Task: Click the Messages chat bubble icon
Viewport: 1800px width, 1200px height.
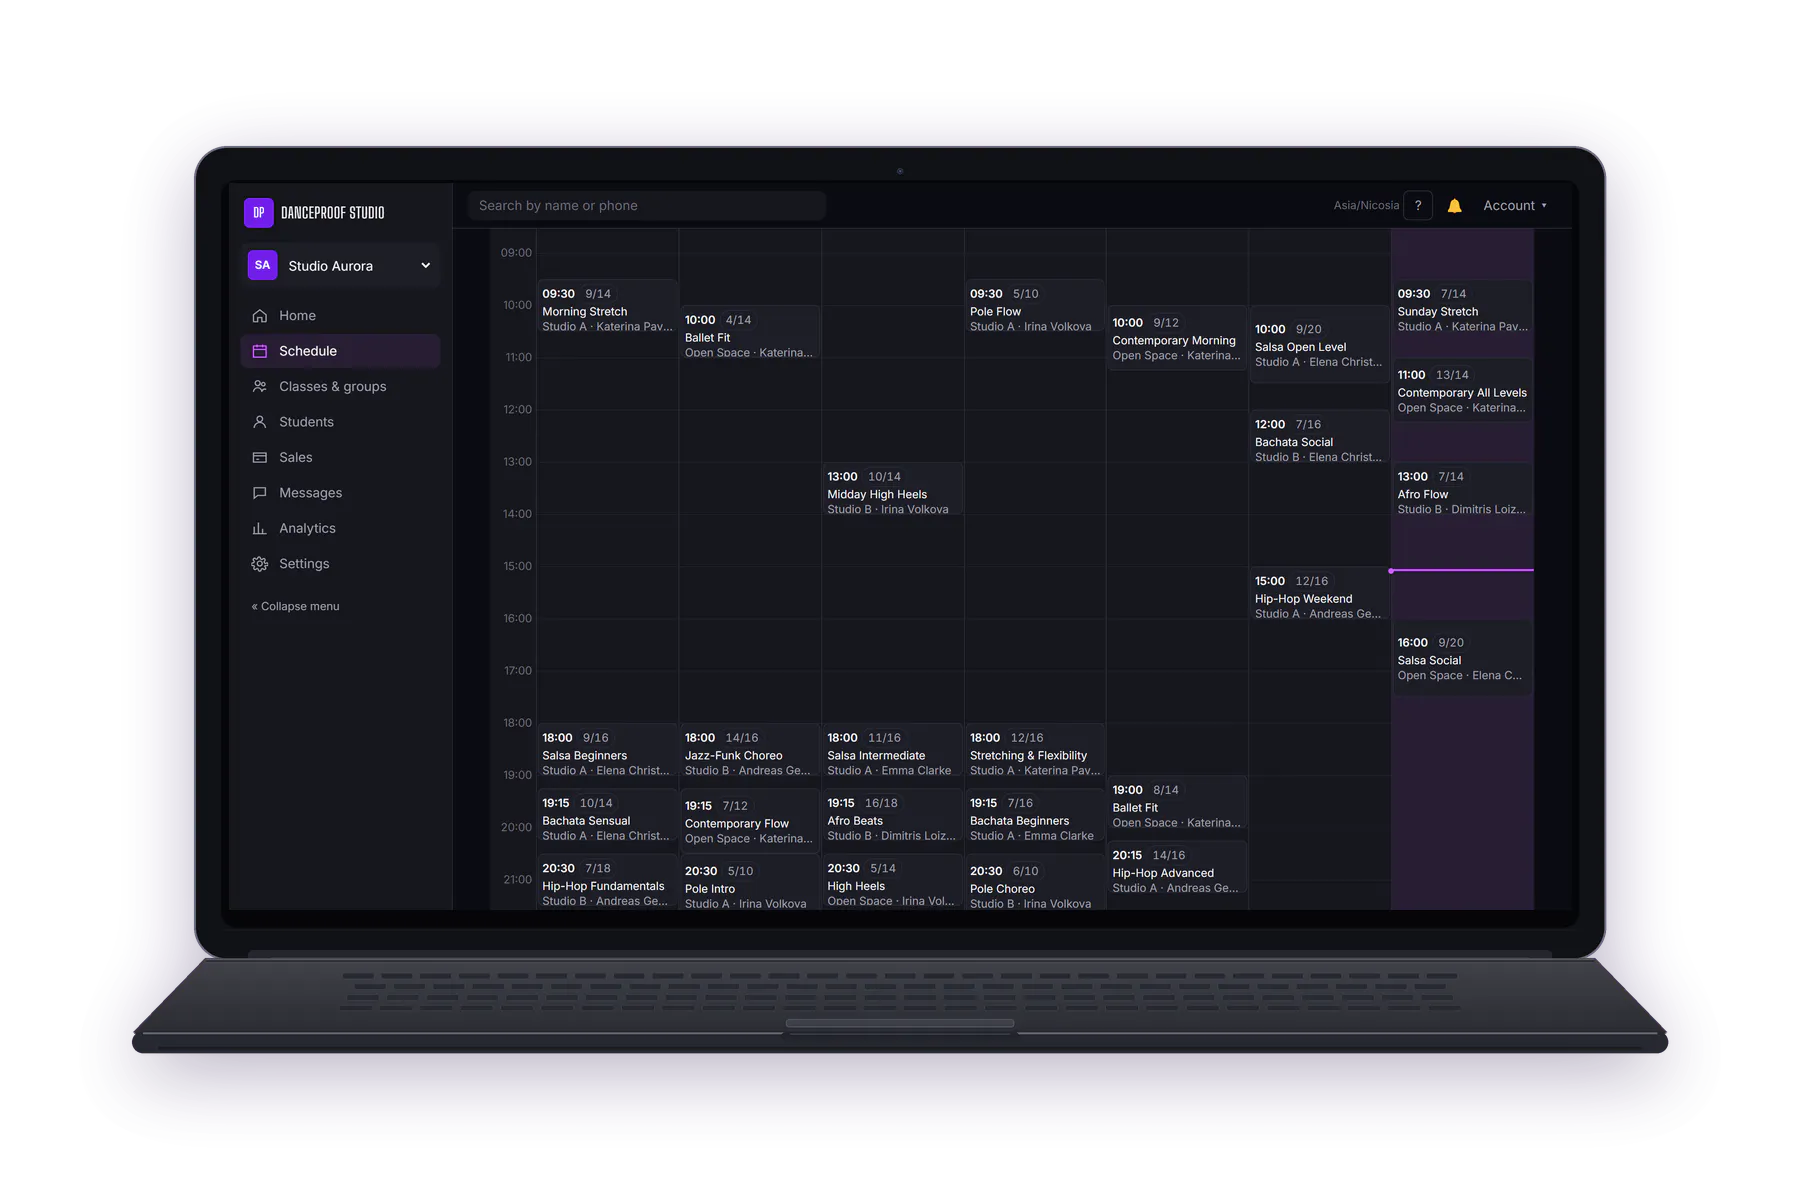Action: 260,493
